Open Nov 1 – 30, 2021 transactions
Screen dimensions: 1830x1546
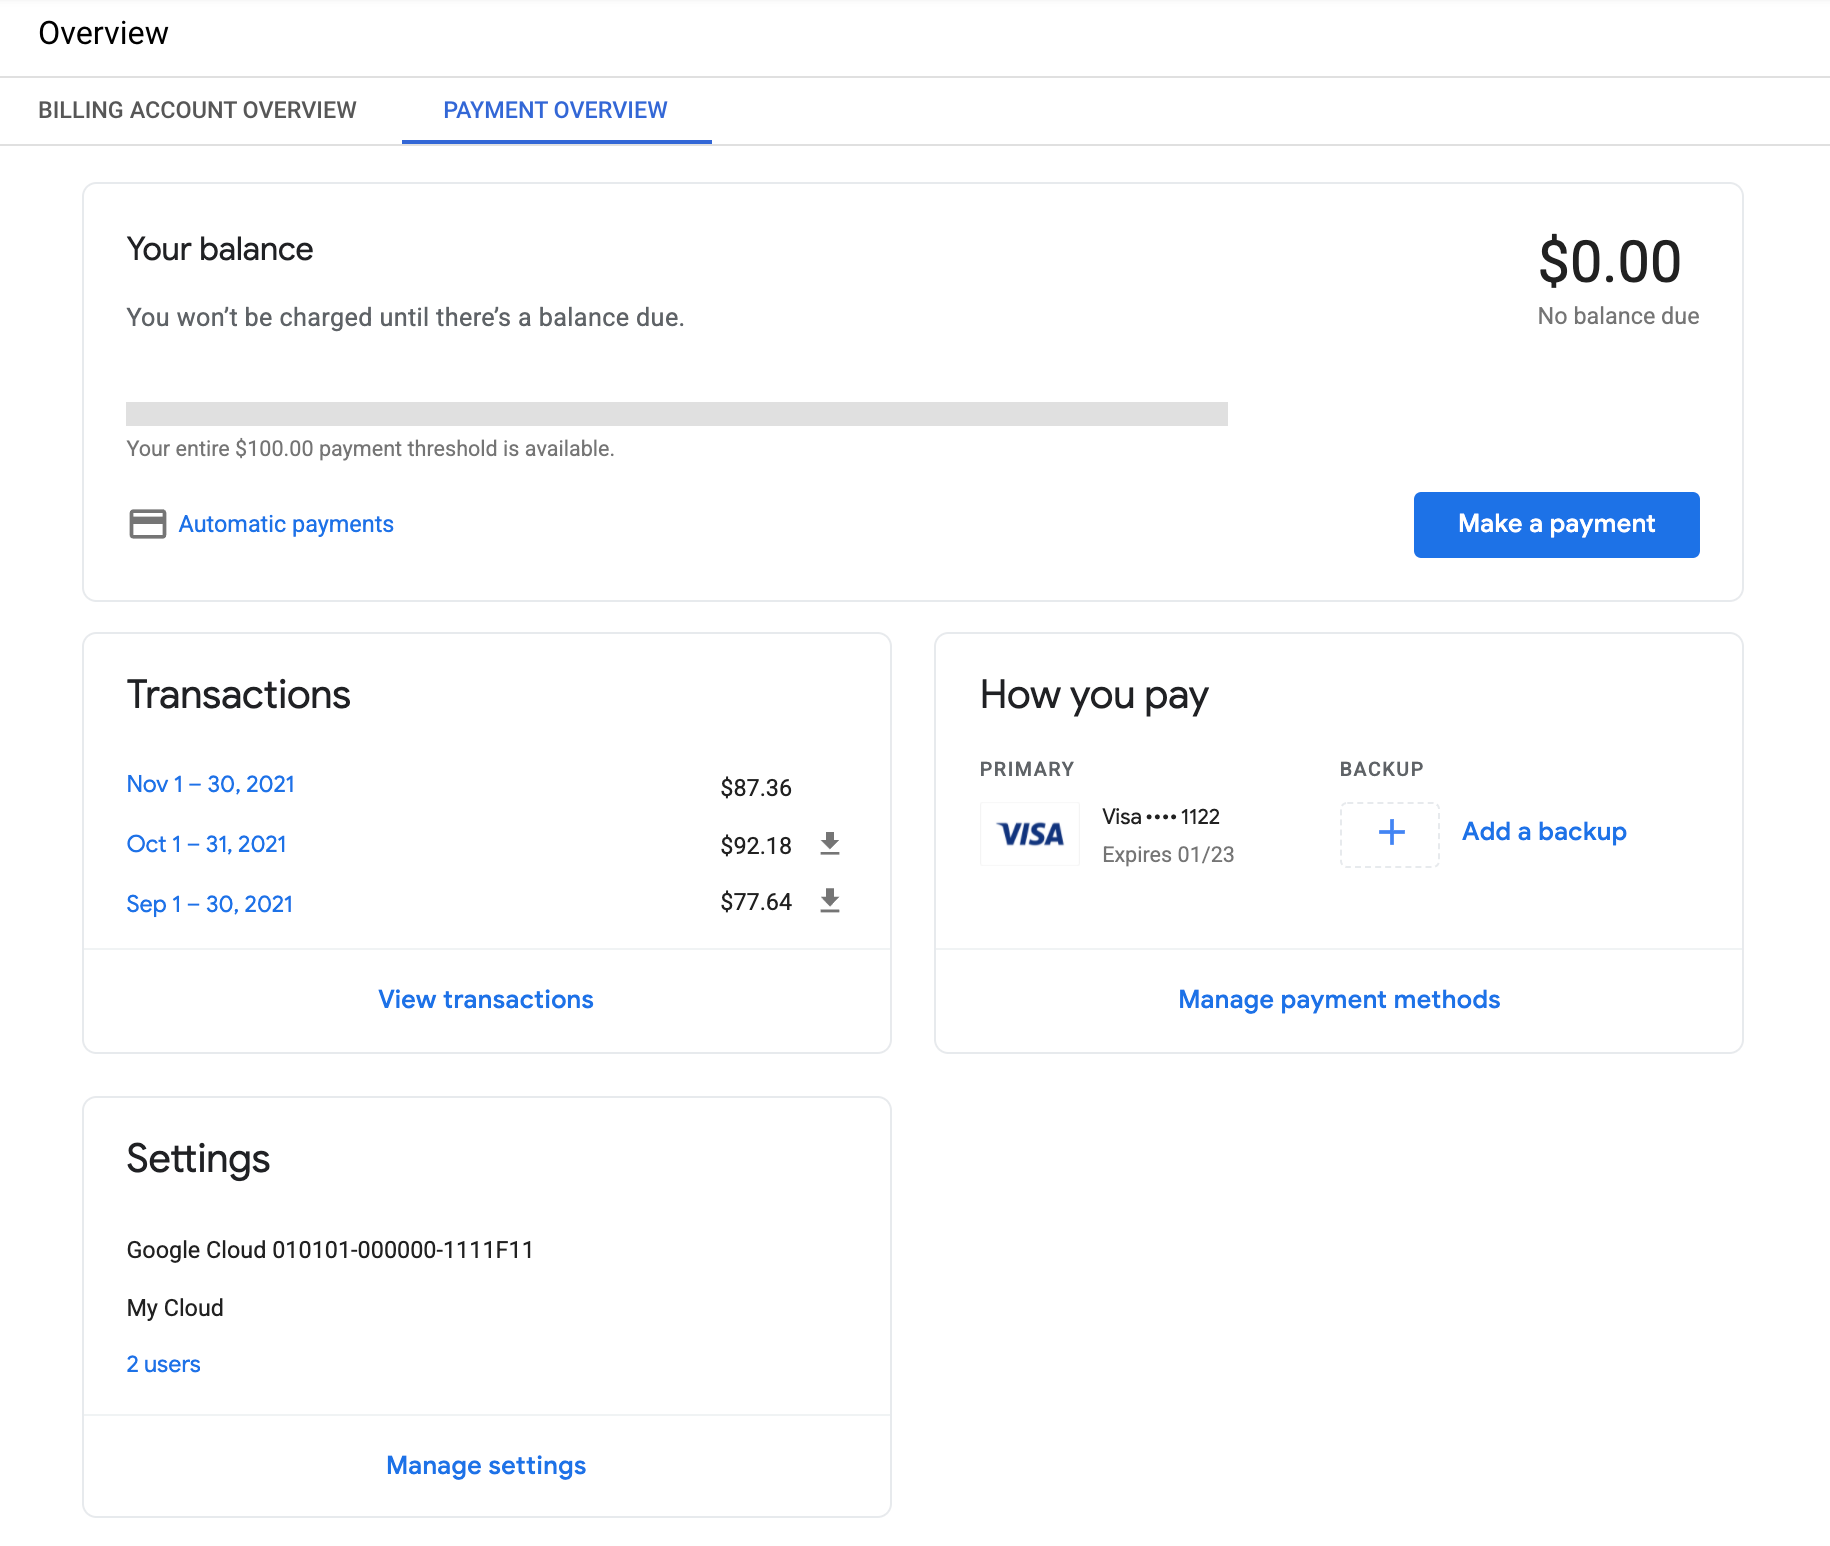210,784
